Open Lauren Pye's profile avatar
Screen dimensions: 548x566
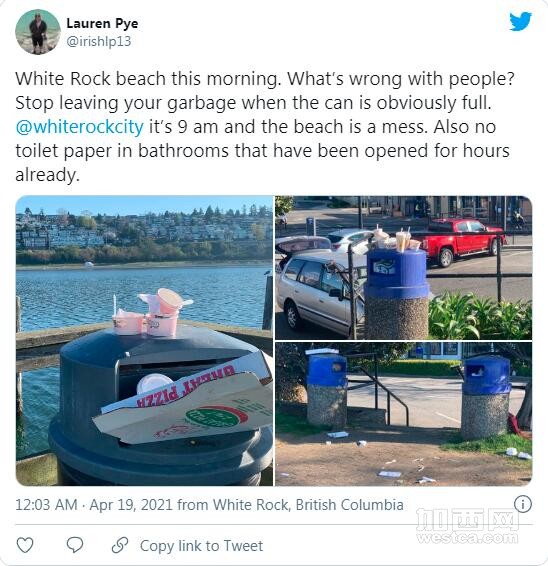pyautogui.click(x=38, y=32)
